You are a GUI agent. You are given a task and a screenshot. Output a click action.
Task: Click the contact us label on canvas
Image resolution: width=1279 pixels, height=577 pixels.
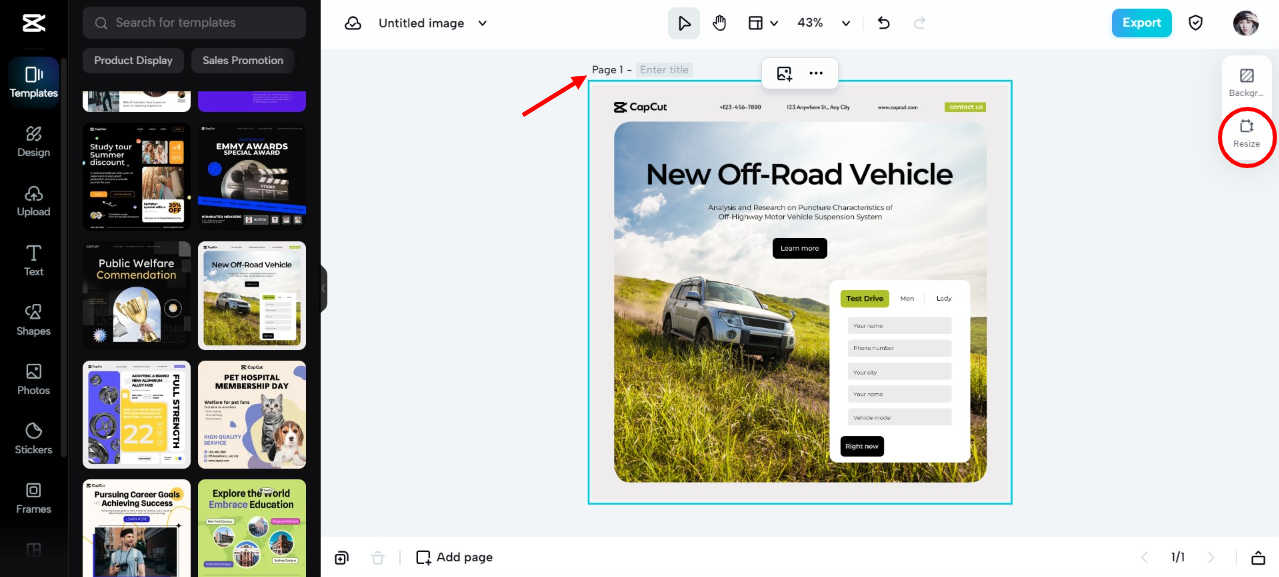pyautogui.click(x=965, y=107)
